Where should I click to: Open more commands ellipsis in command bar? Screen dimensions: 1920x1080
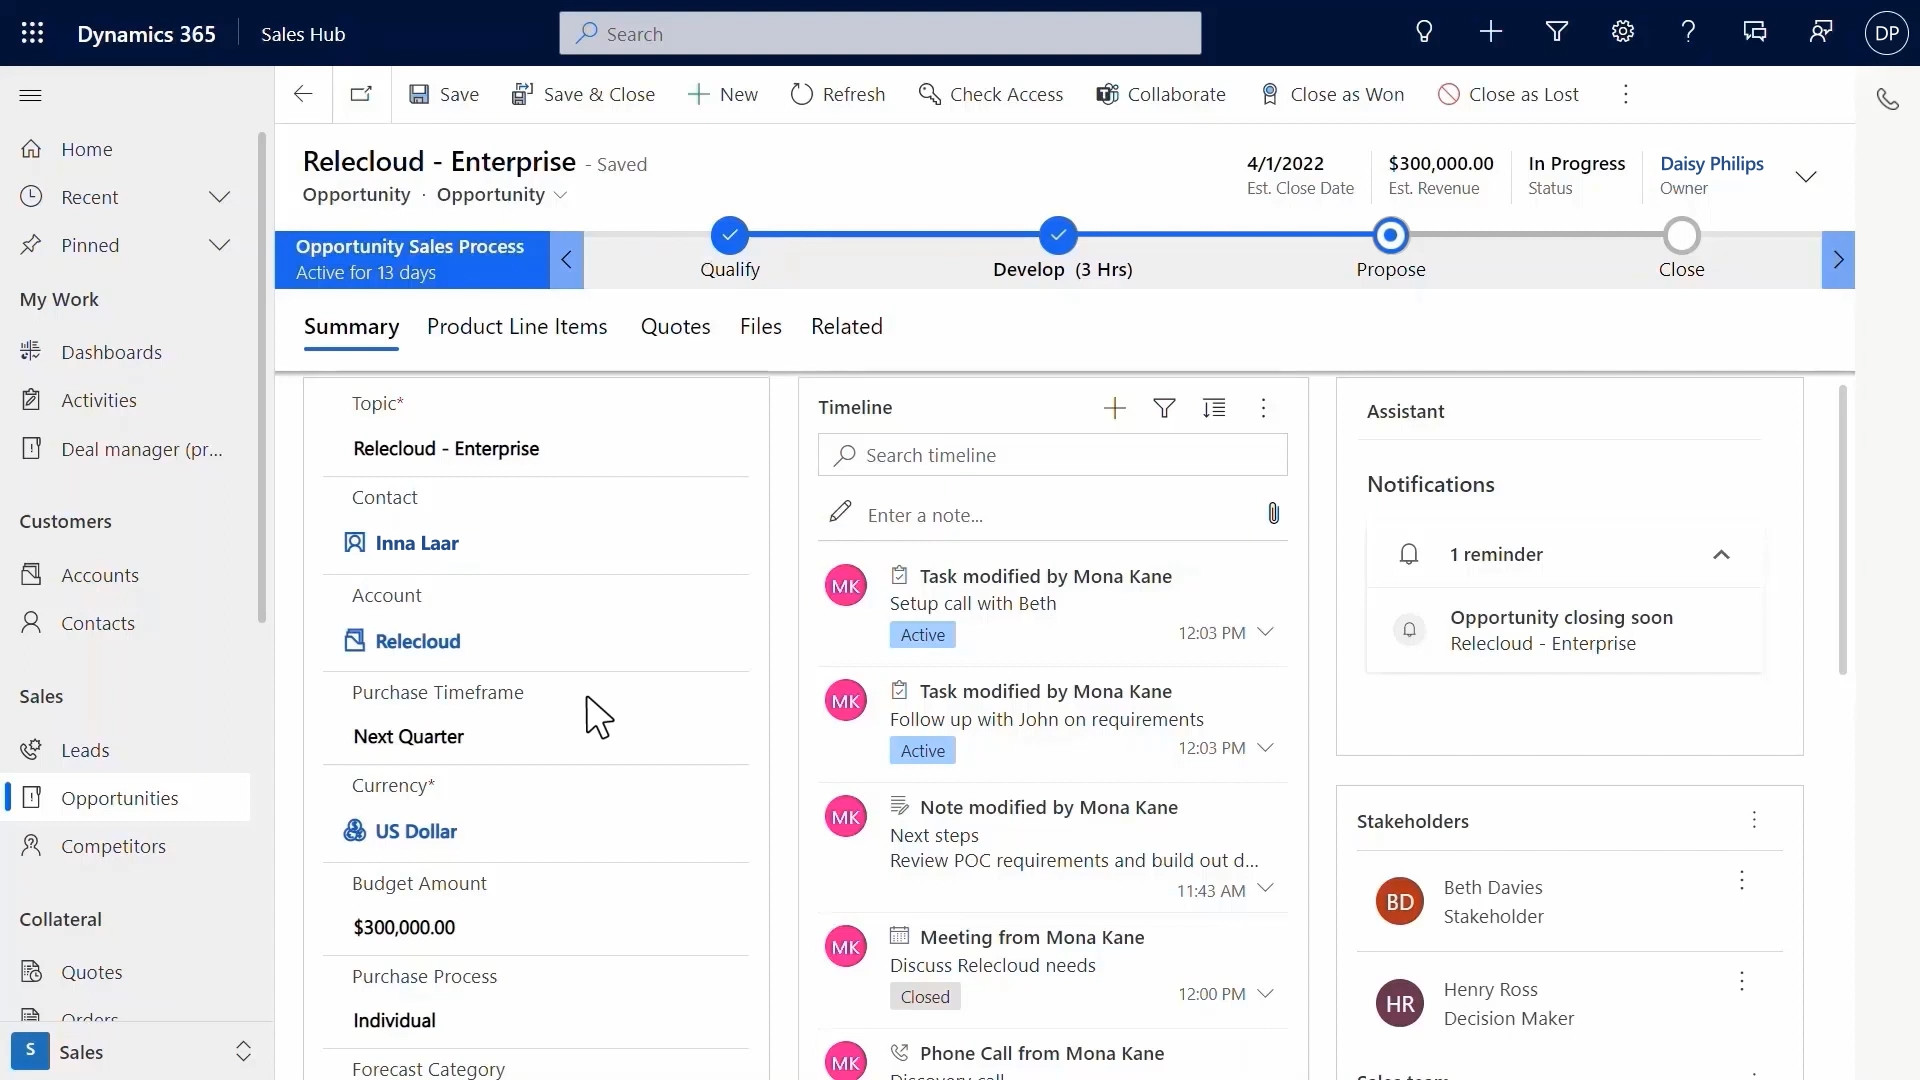pos(1625,94)
